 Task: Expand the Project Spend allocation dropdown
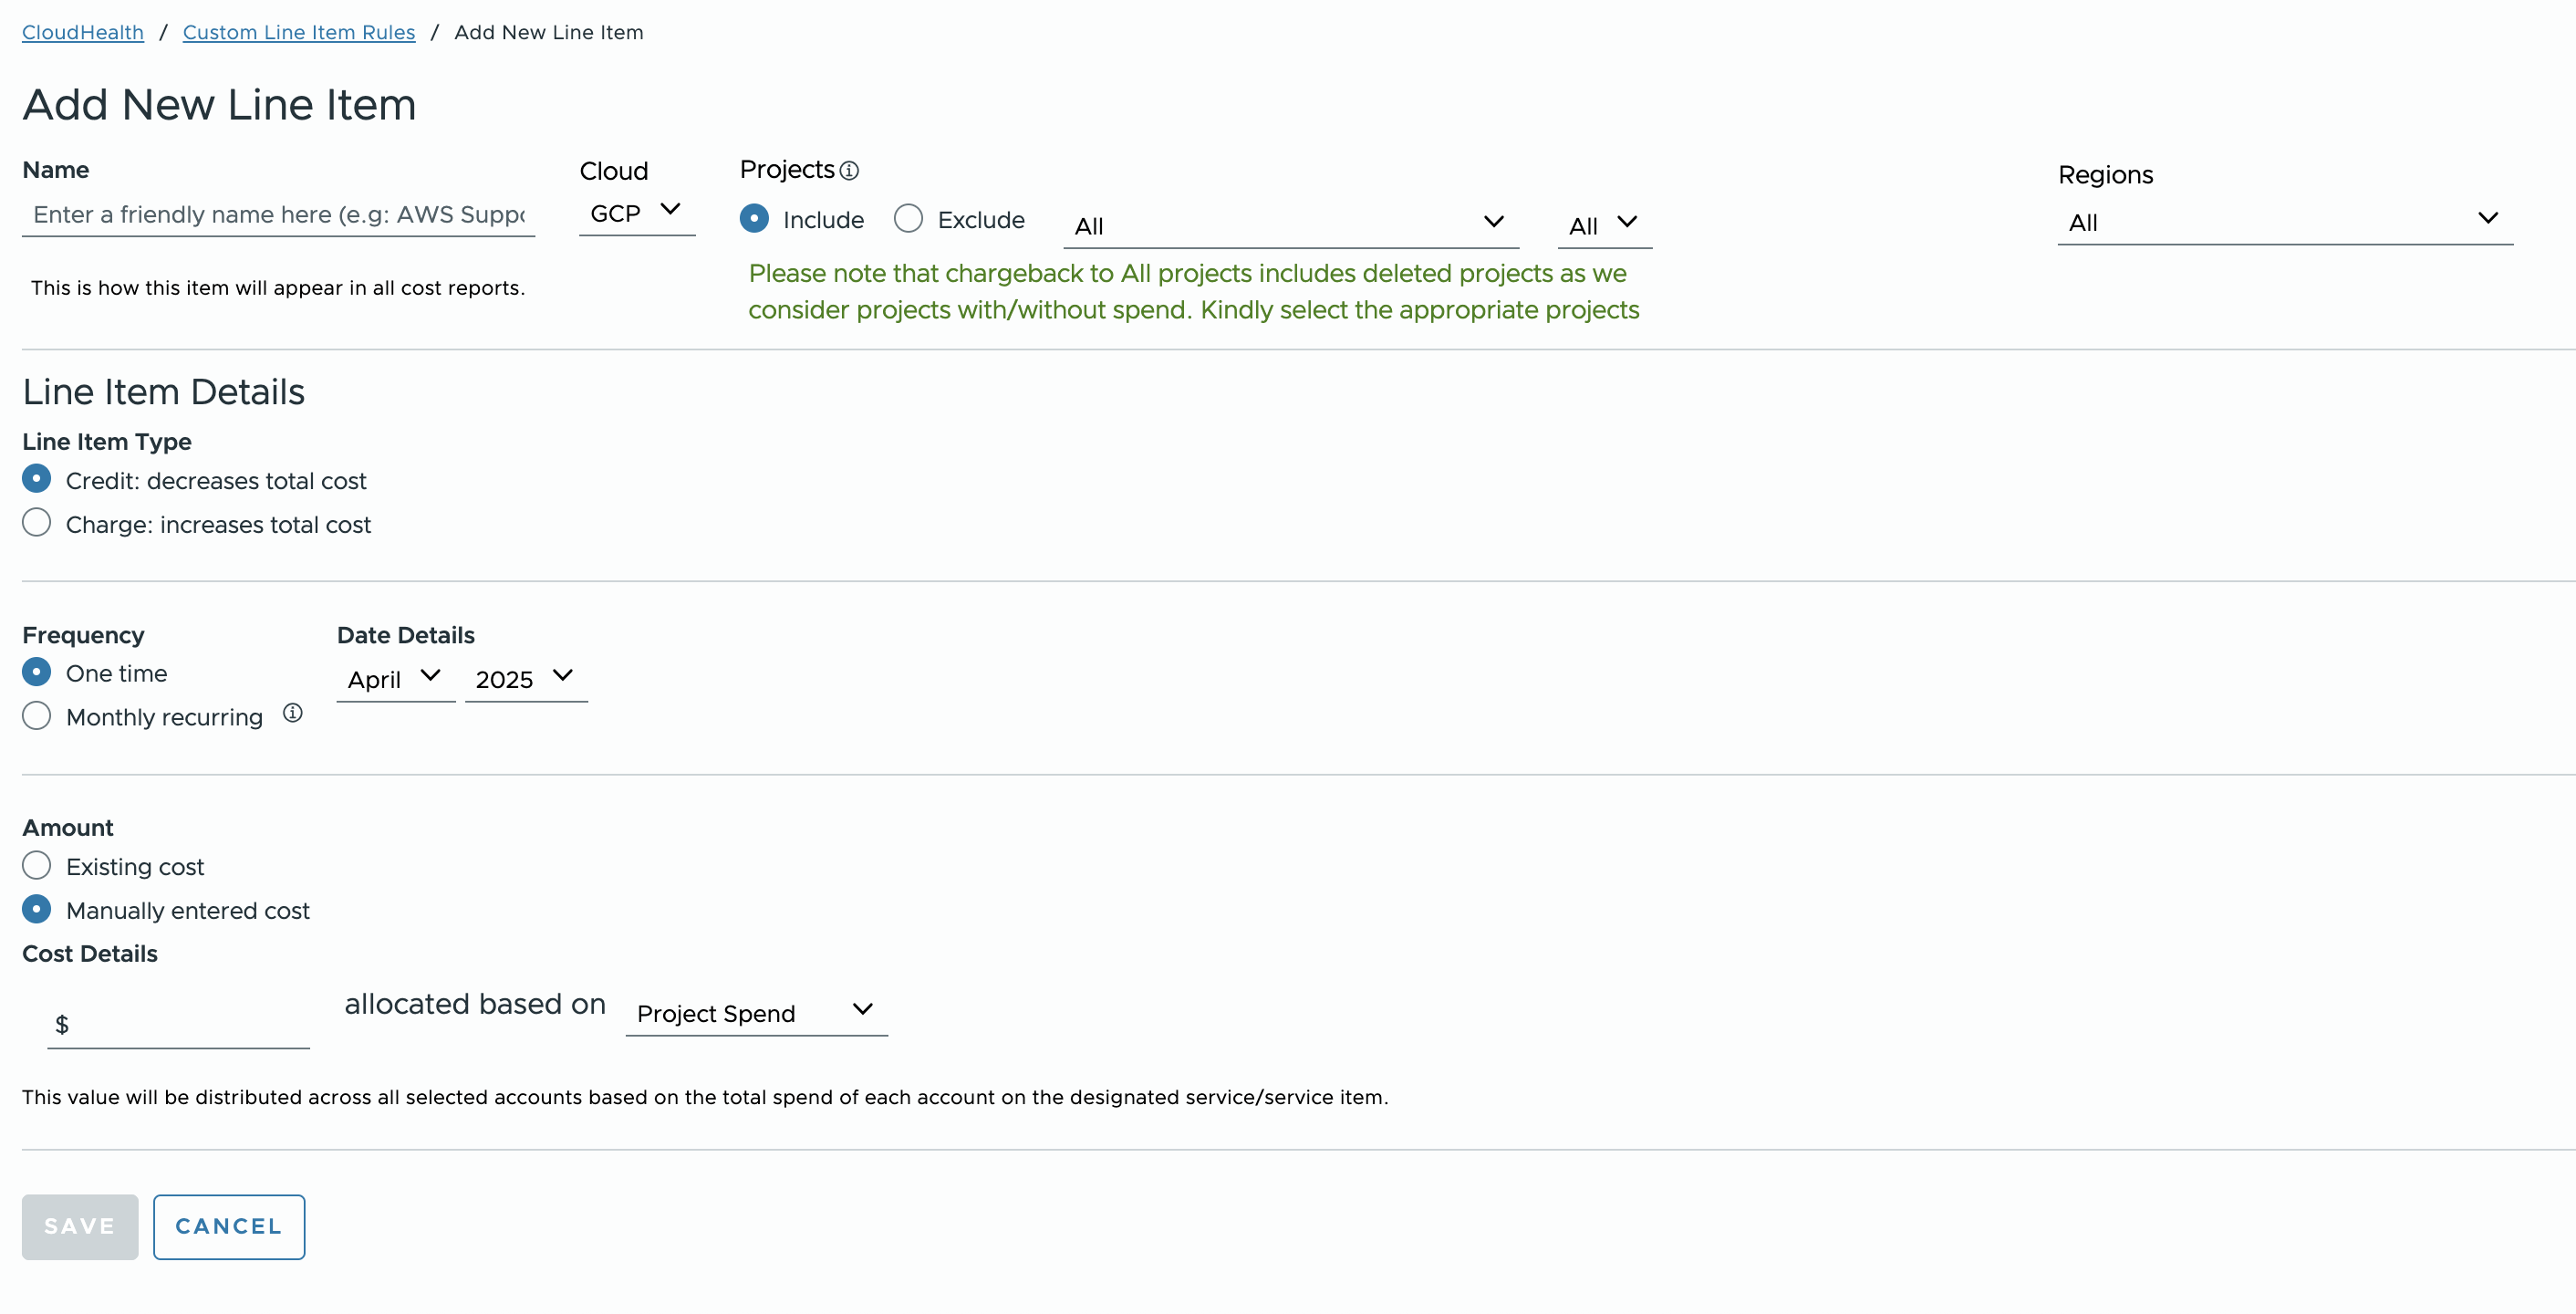[x=756, y=1012]
